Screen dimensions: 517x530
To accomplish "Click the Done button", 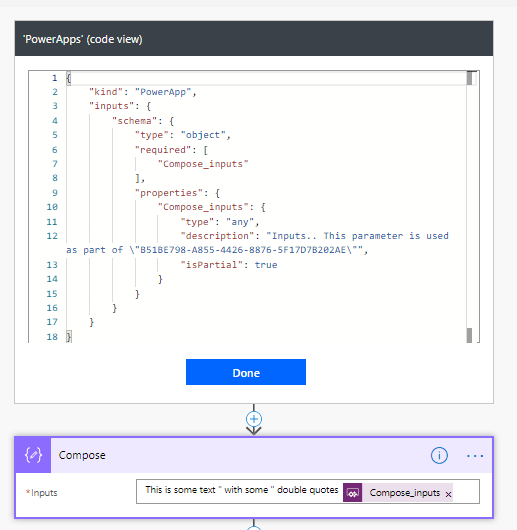I will 246,372.
